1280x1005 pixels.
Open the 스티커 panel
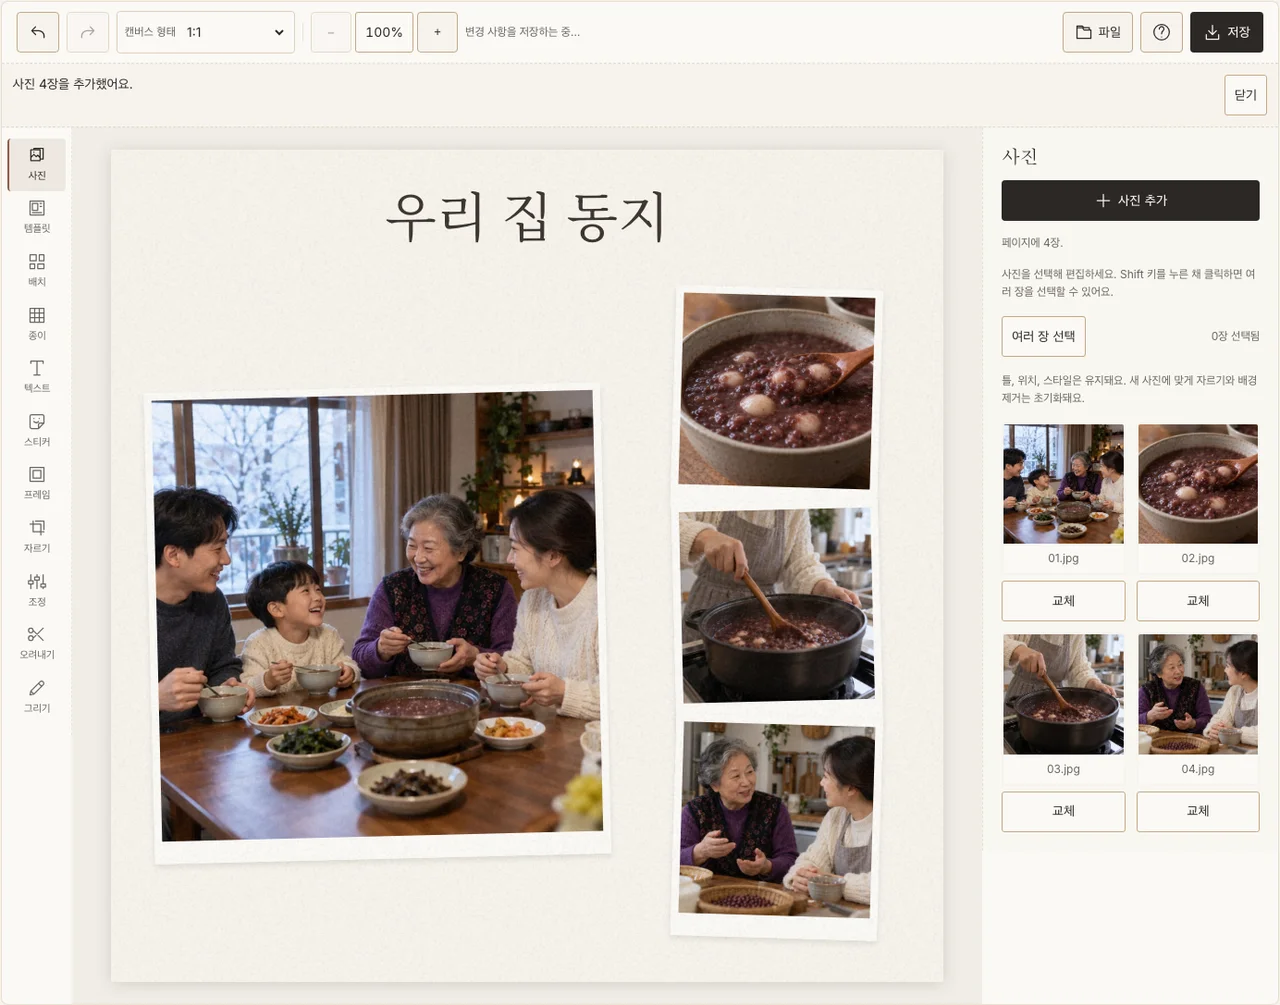pyautogui.click(x=37, y=430)
